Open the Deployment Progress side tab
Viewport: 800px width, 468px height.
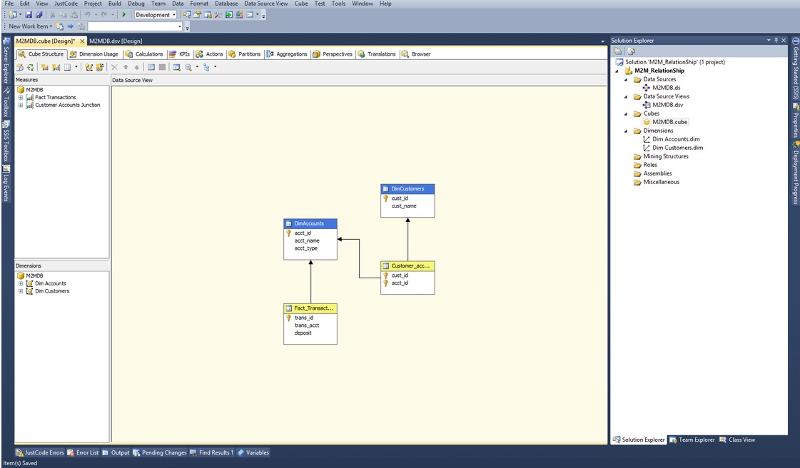tap(795, 173)
